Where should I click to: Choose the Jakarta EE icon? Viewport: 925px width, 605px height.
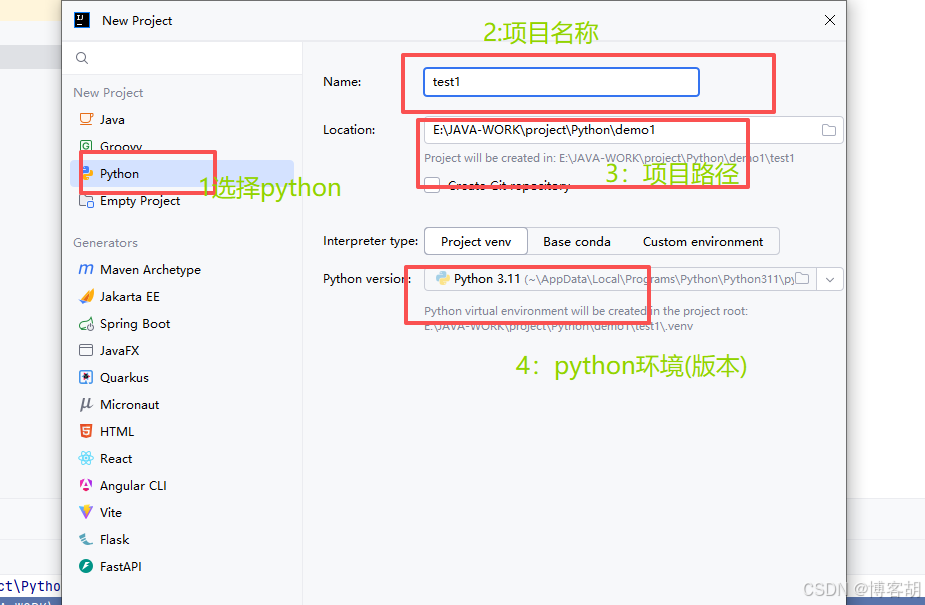click(86, 296)
